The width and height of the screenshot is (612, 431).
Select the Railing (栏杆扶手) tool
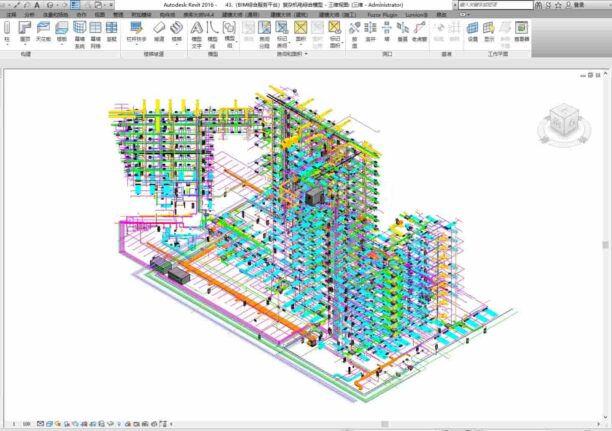click(x=136, y=31)
